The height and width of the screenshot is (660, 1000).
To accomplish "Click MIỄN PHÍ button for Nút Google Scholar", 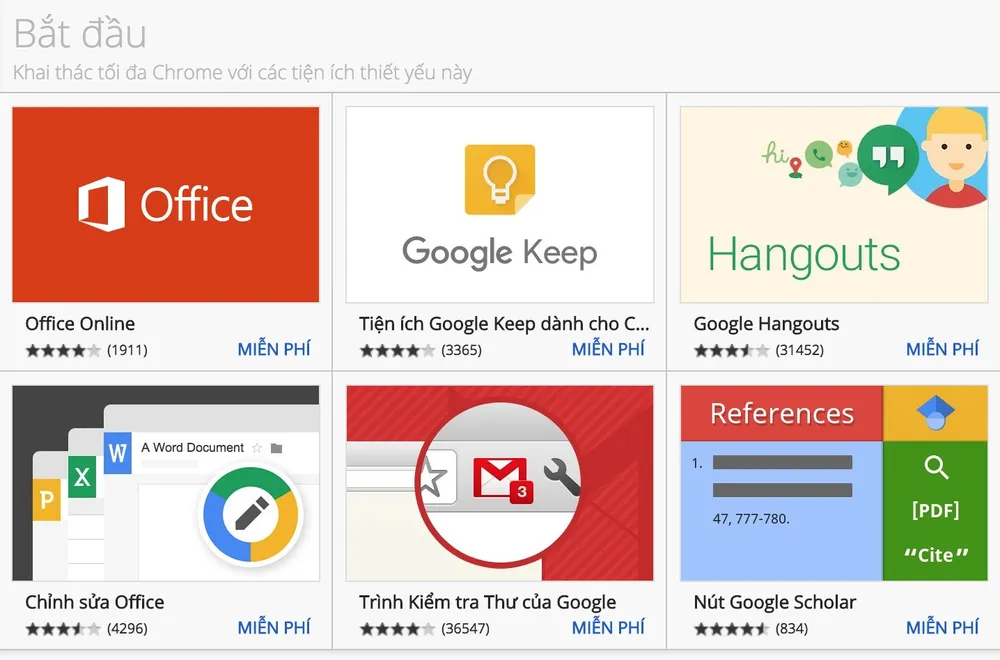I will coord(942,628).
